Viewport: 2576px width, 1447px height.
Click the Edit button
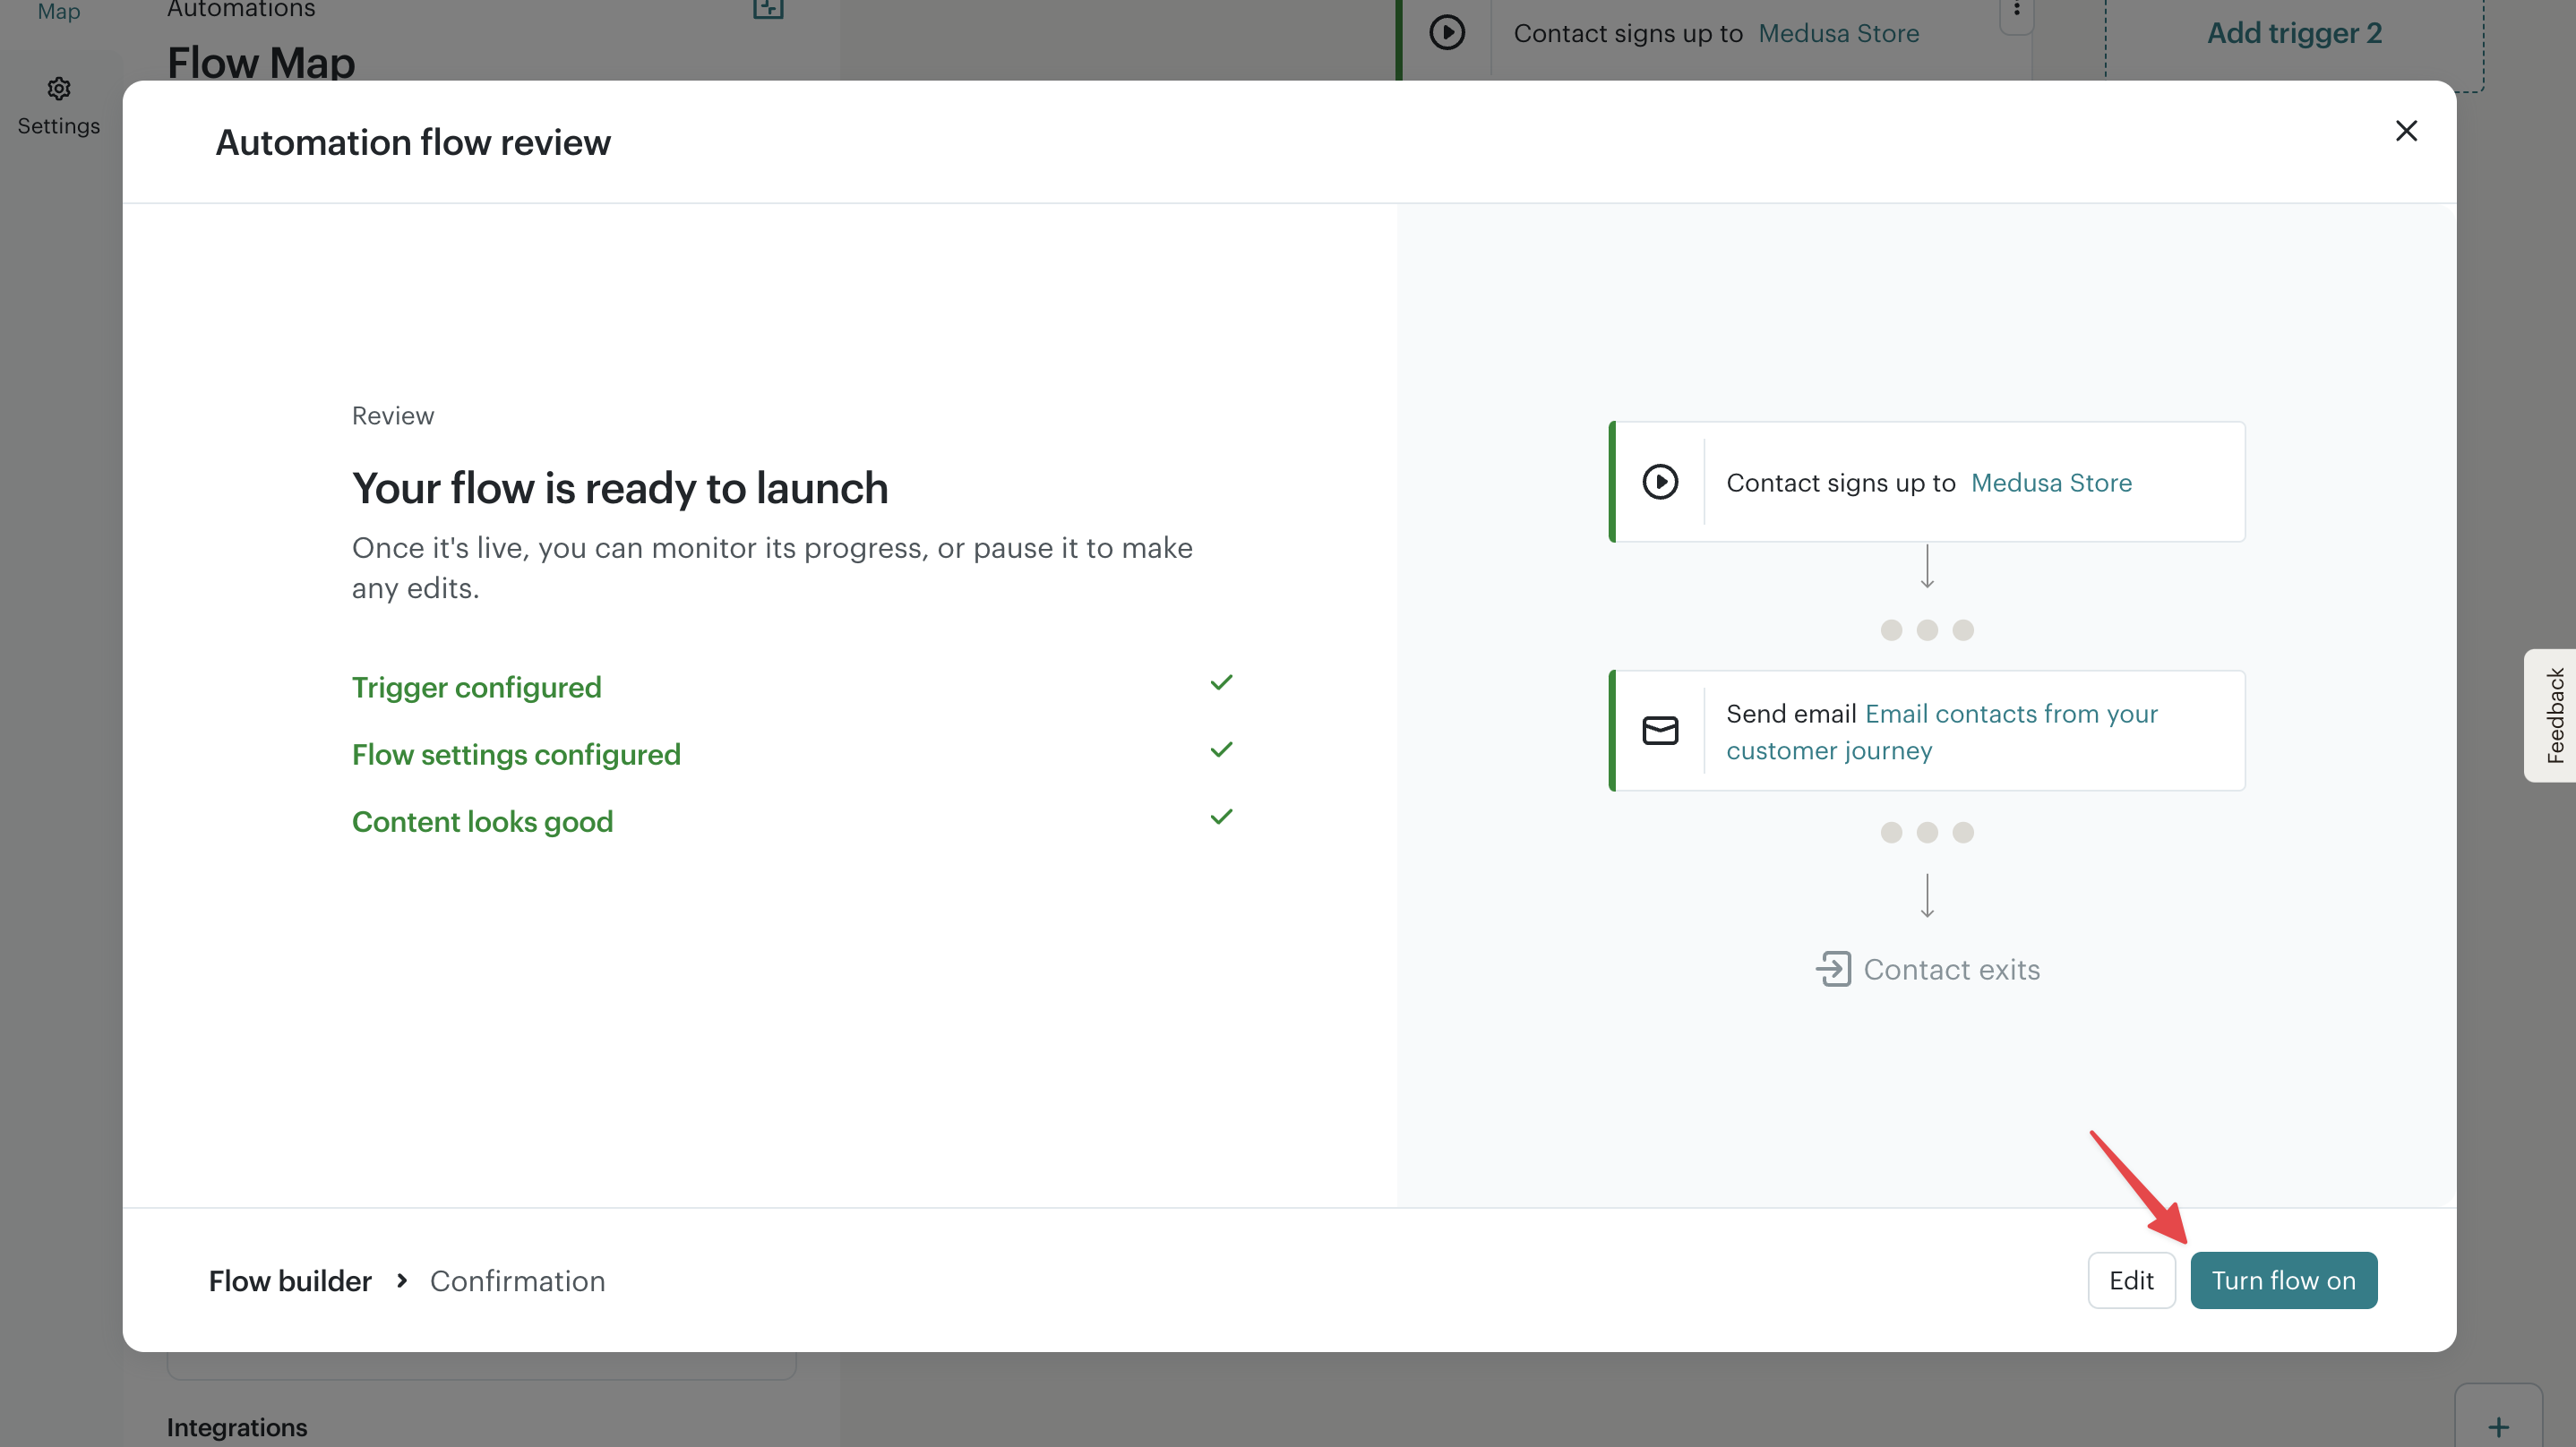click(x=2131, y=1280)
